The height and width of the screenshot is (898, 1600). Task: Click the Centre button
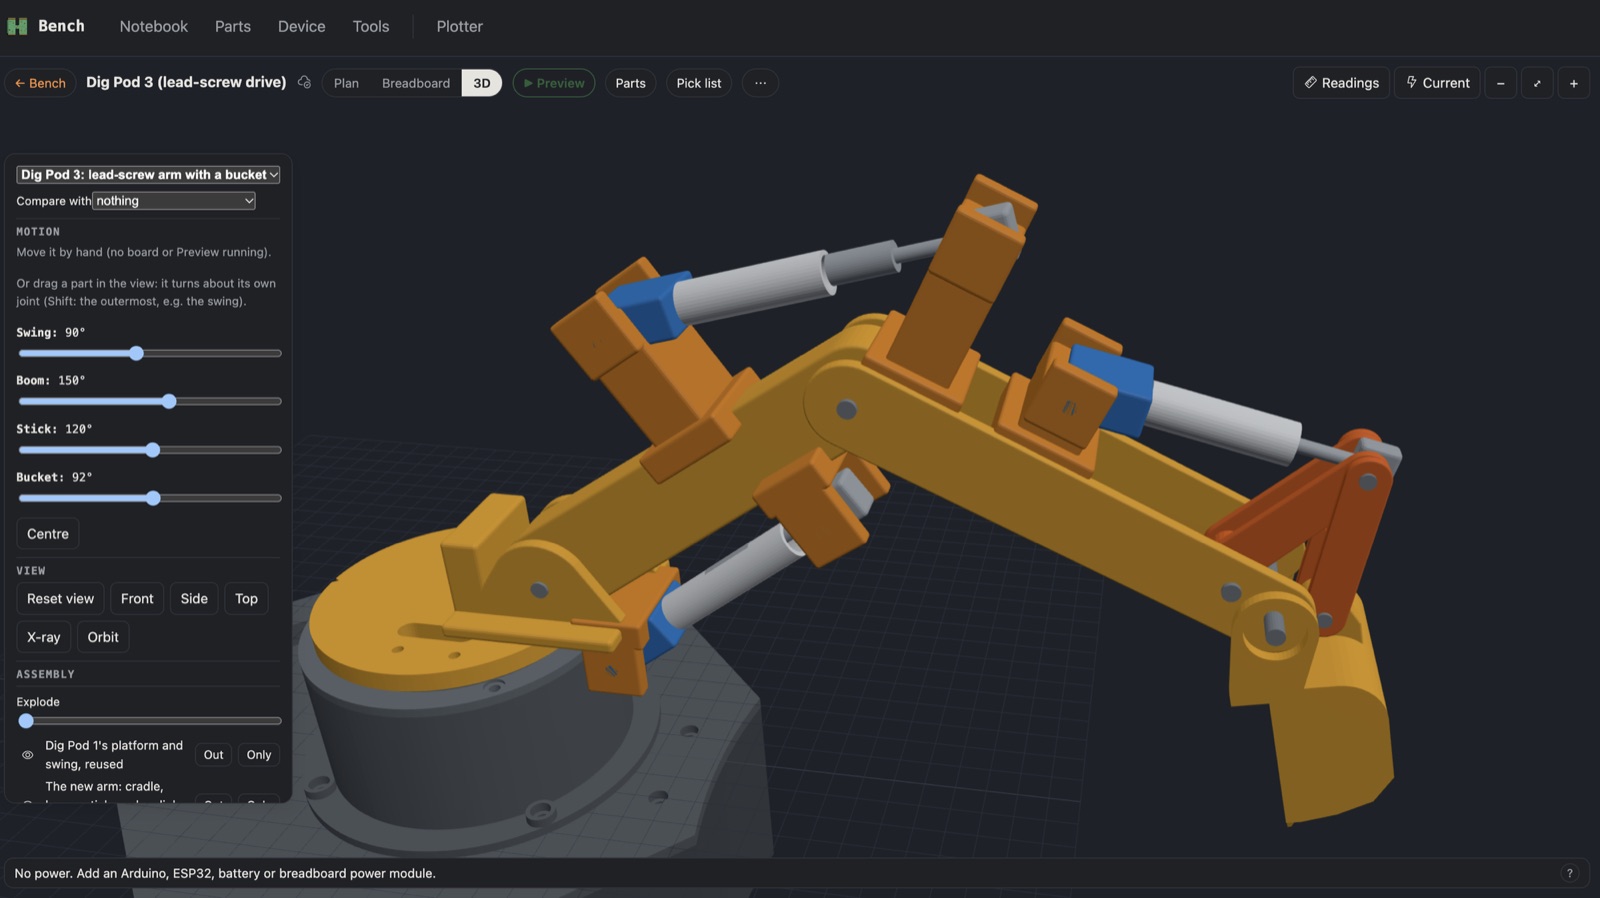pos(48,534)
